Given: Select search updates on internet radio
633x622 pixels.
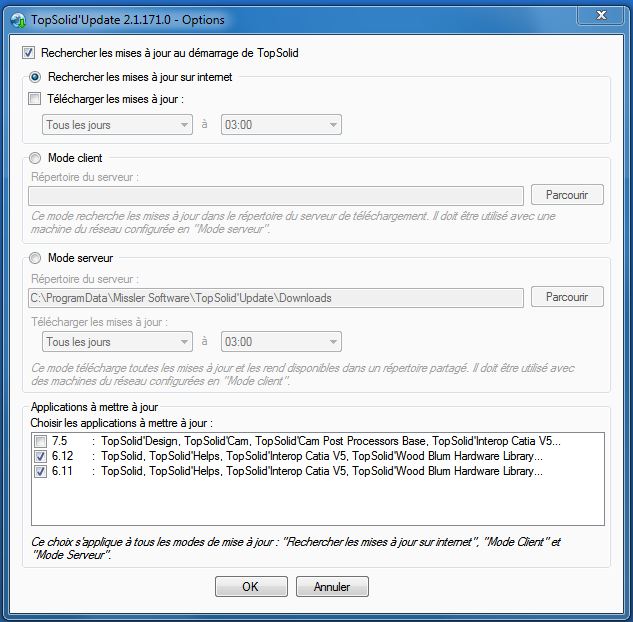Looking at the screenshot, I should [35, 77].
